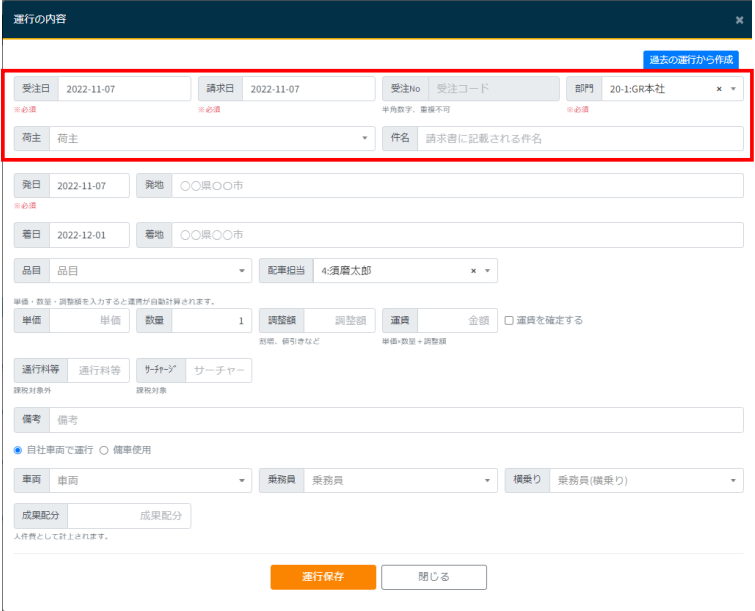Focus the 備考 remarks field

pos(395,420)
